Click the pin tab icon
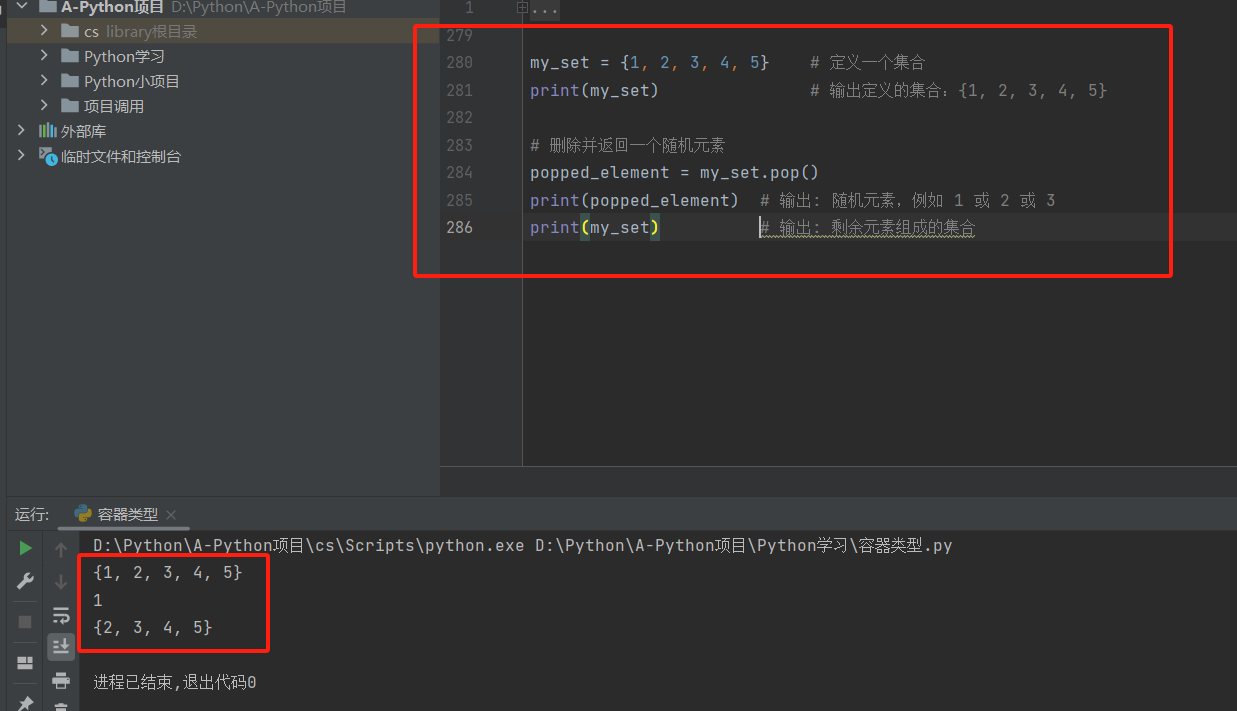The height and width of the screenshot is (711, 1237). click(25, 703)
